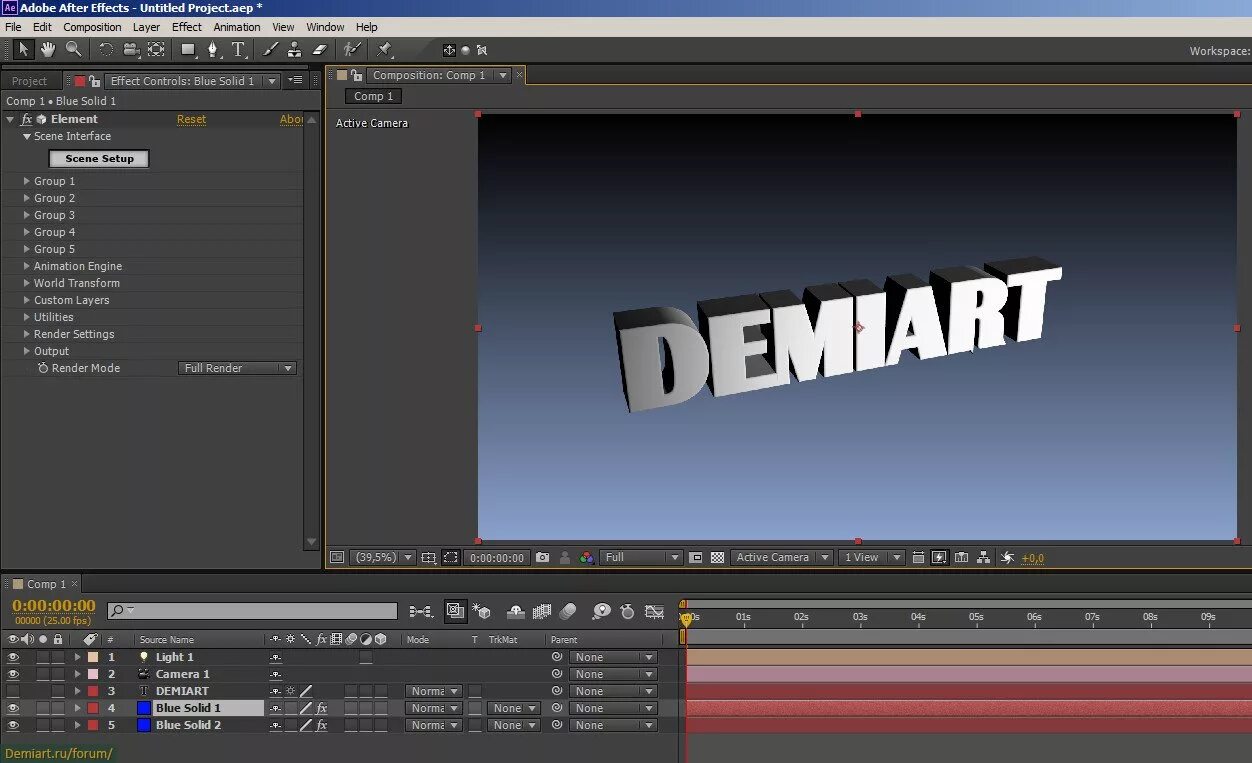Open the Effect menu
Viewport: 1252px width, 763px height.
[187, 27]
